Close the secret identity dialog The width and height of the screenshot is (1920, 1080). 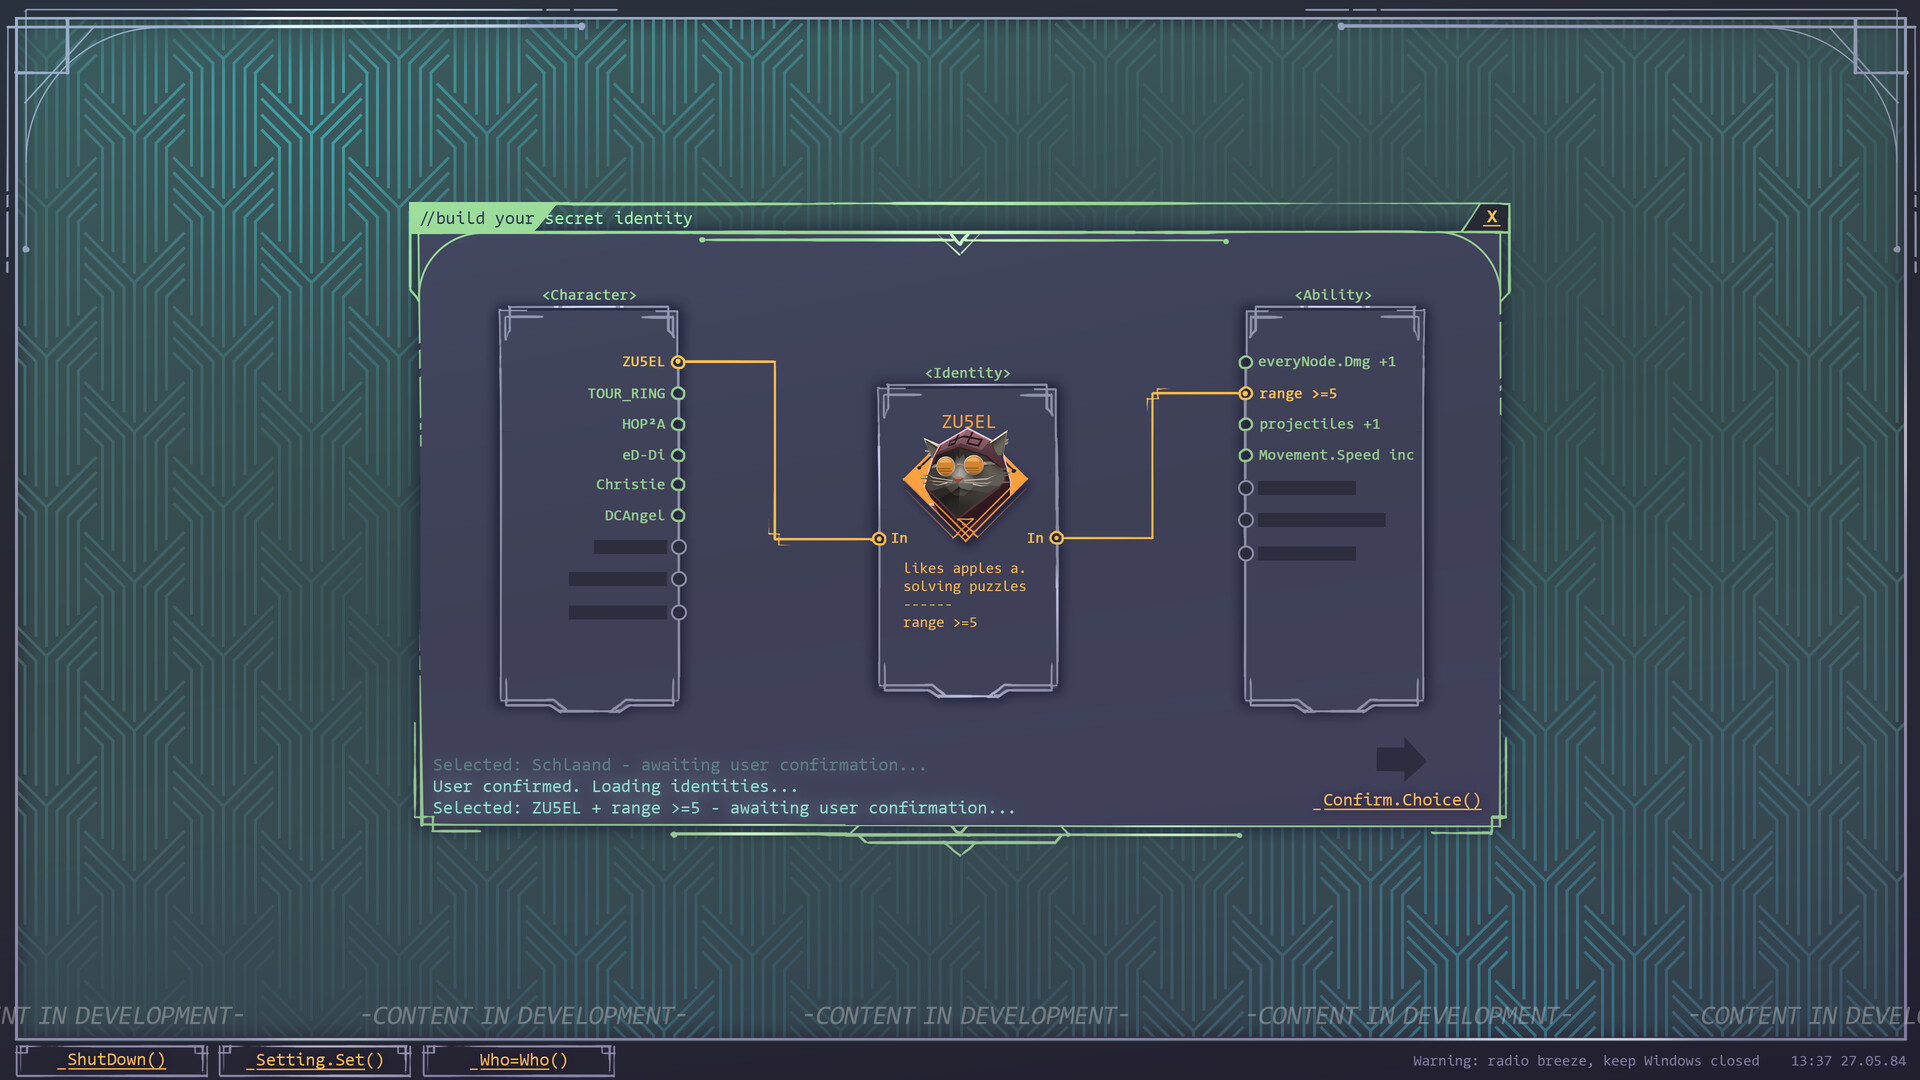pos(1491,217)
